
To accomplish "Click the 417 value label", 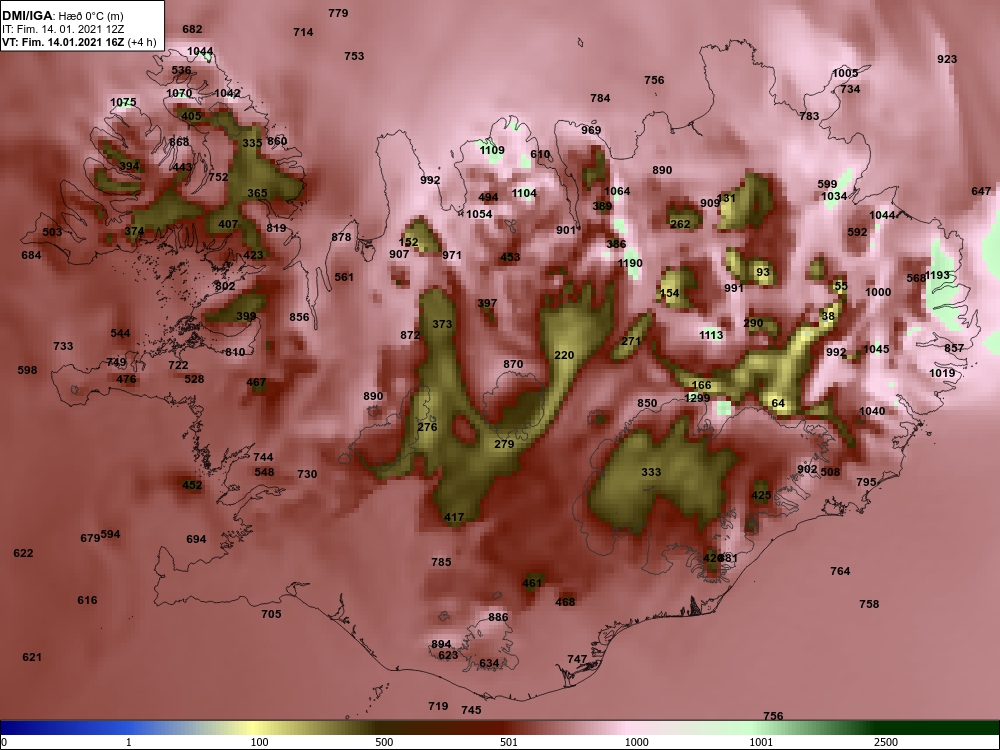I will click(x=454, y=517).
